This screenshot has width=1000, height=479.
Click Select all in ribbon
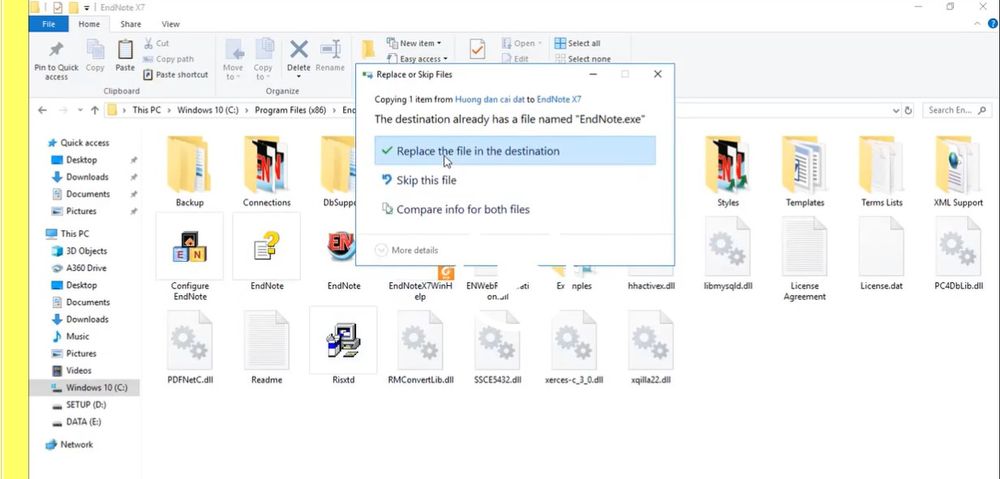577,43
